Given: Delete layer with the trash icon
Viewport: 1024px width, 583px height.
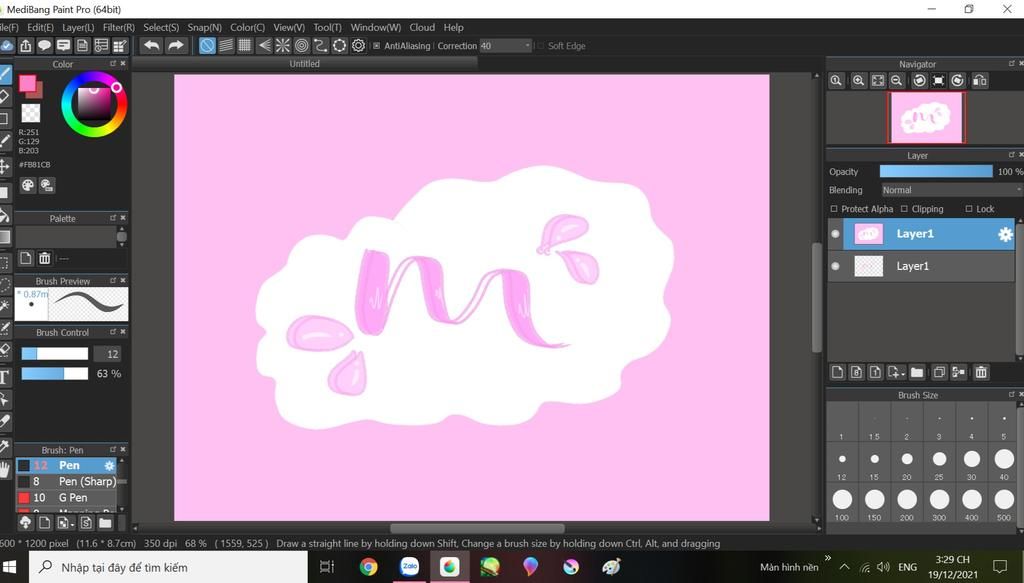Looking at the screenshot, I should coord(981,372).
